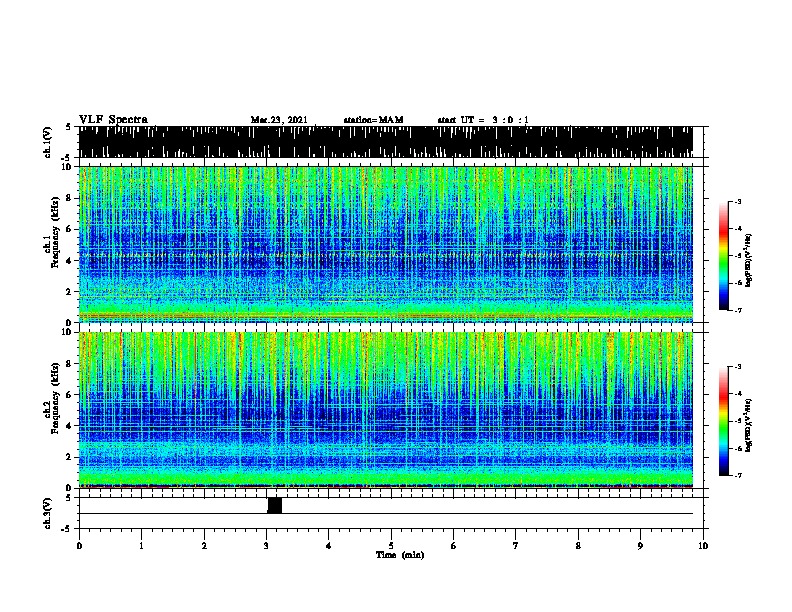Click the ch.2 "Frequency (kHz)" axis label
792x612 pixels.
(x=55, y=398)
